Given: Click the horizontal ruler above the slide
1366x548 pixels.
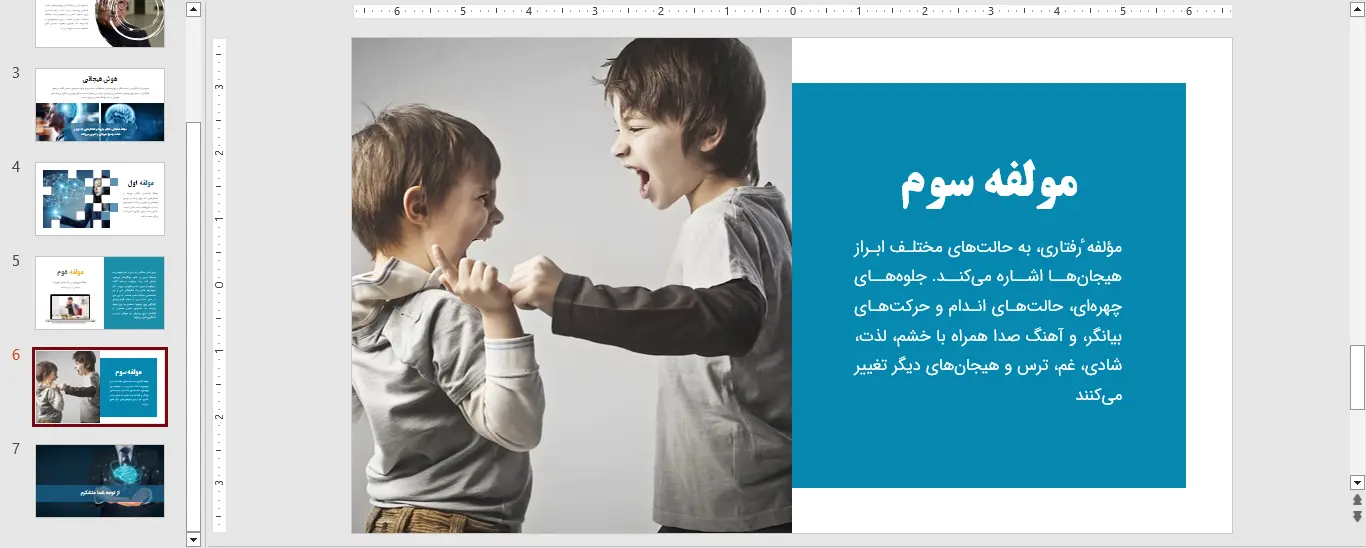Looking at the screenshot, I should click(792, 12).
